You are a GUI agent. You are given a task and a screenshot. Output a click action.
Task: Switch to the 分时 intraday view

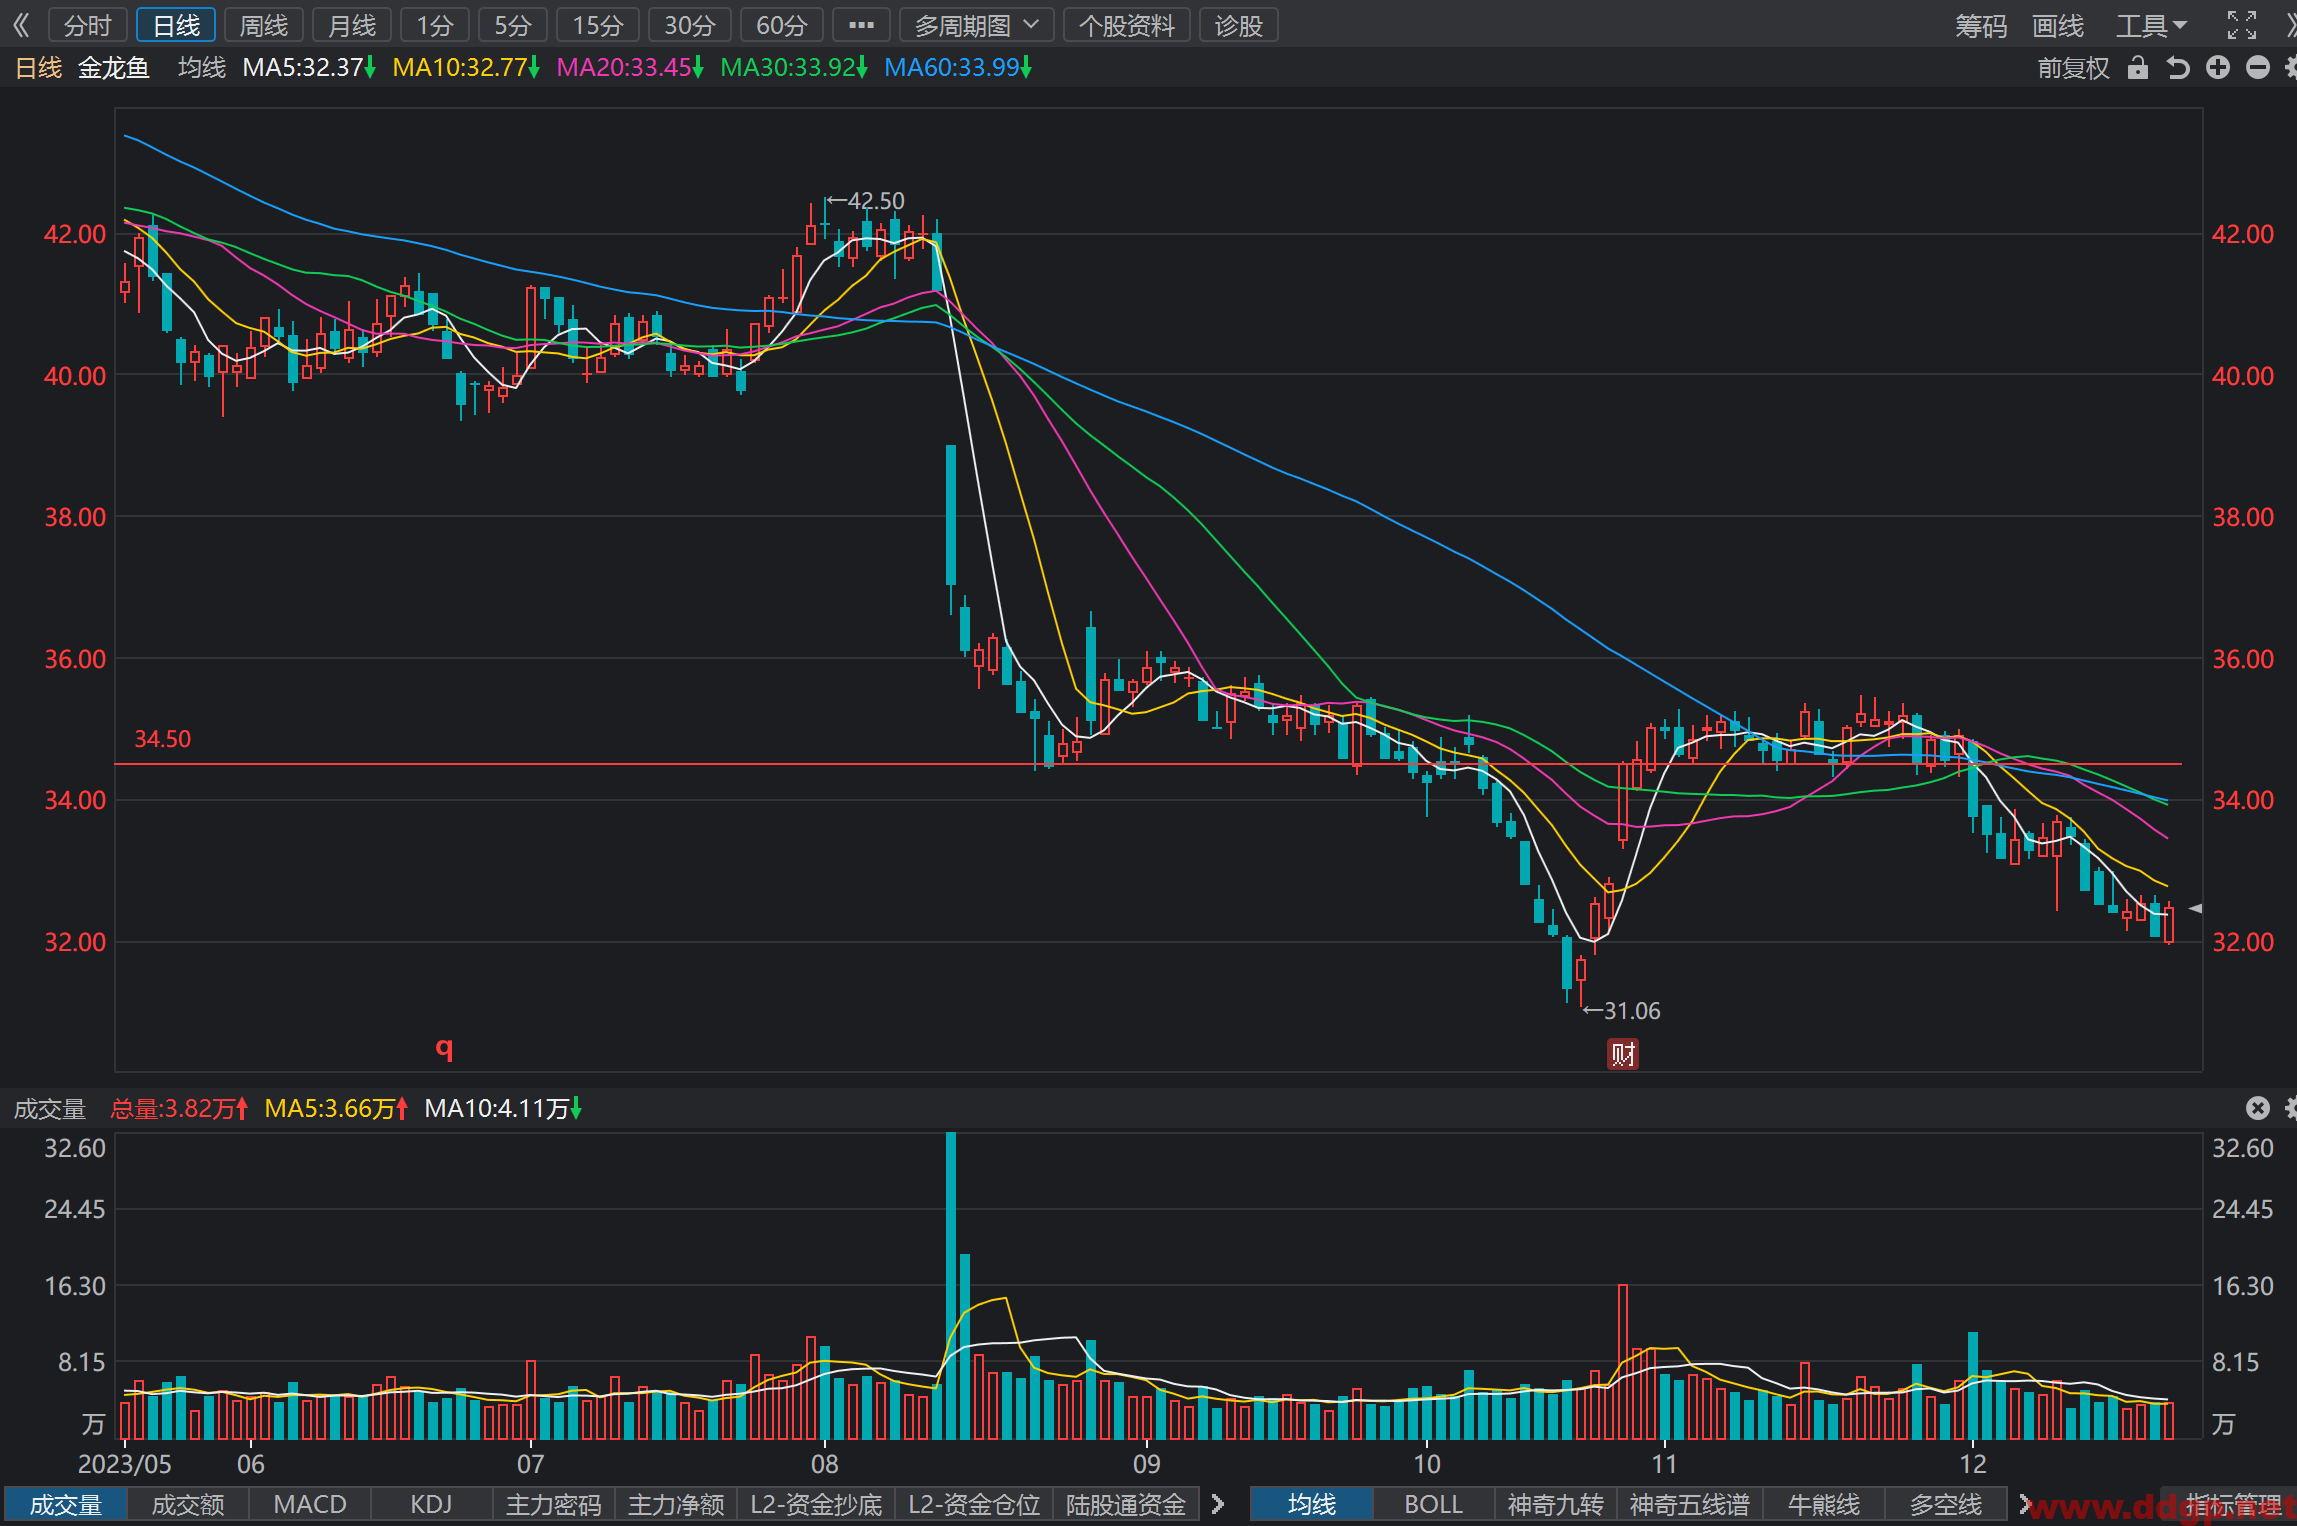click(x=87, y=25)
